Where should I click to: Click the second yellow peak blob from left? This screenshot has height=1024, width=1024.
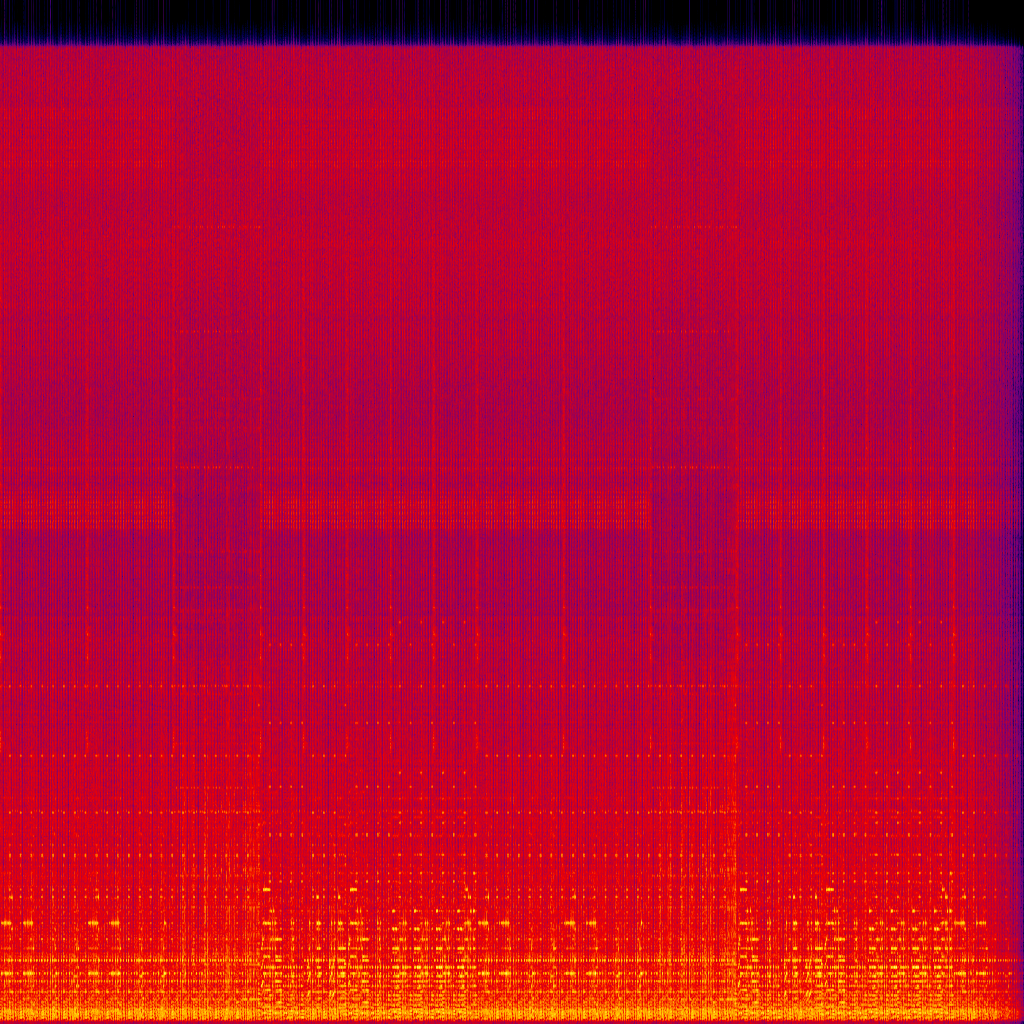tap(354, 889)
